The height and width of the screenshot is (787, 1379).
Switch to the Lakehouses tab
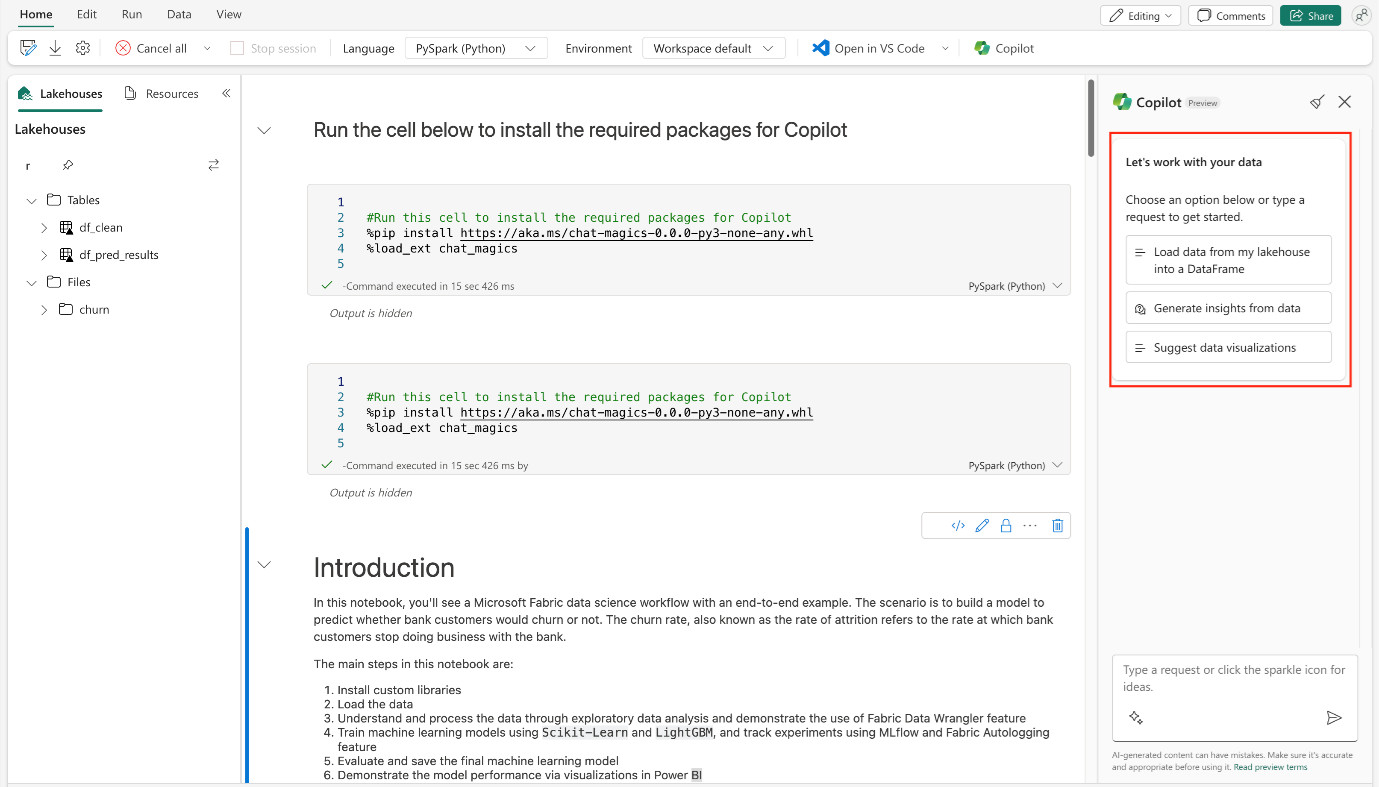coord(60,93)
